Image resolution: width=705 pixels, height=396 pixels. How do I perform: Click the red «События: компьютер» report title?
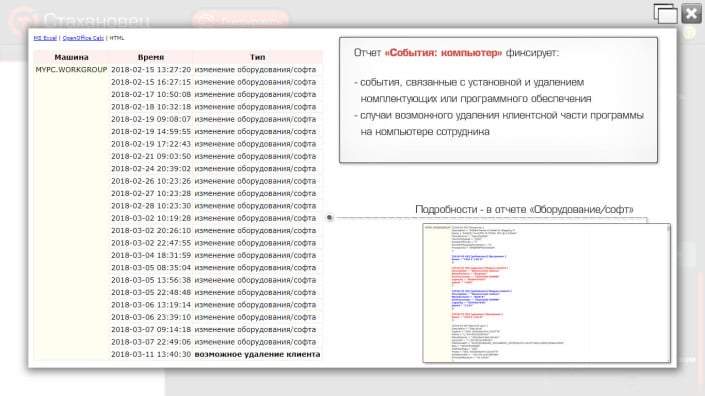pos(443,53)
